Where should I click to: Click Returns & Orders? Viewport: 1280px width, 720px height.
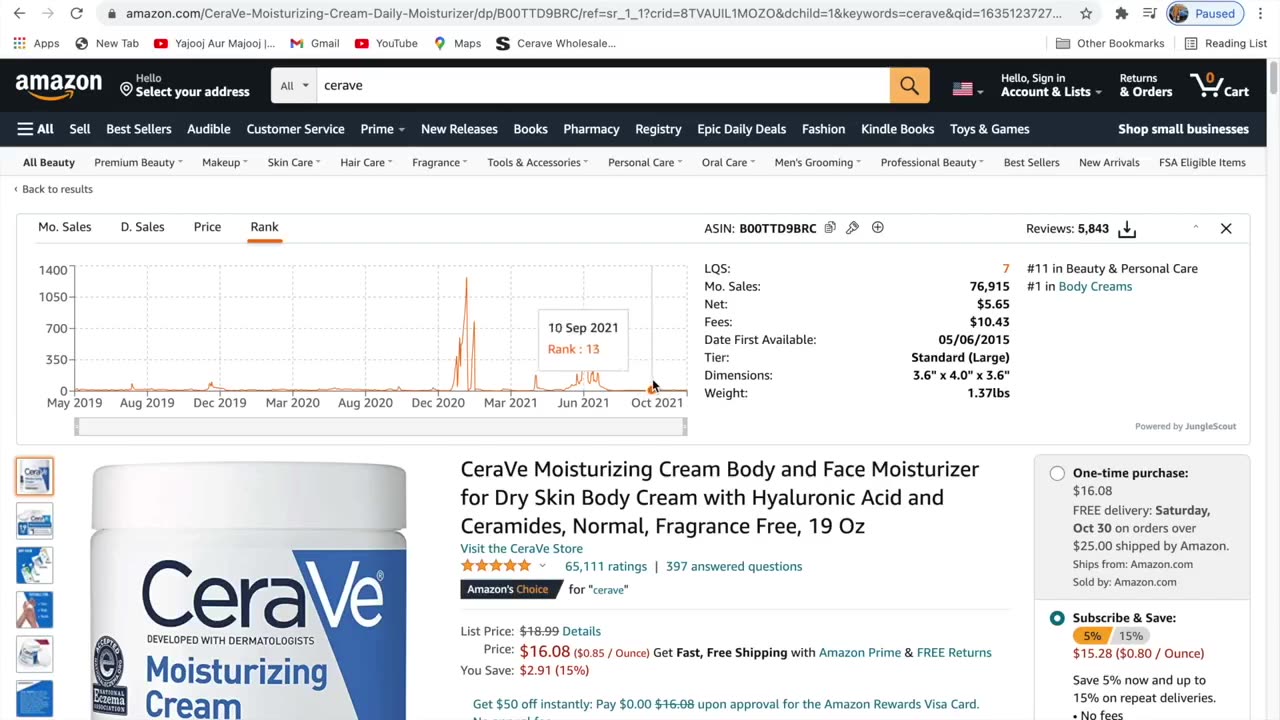point(1145,85)
